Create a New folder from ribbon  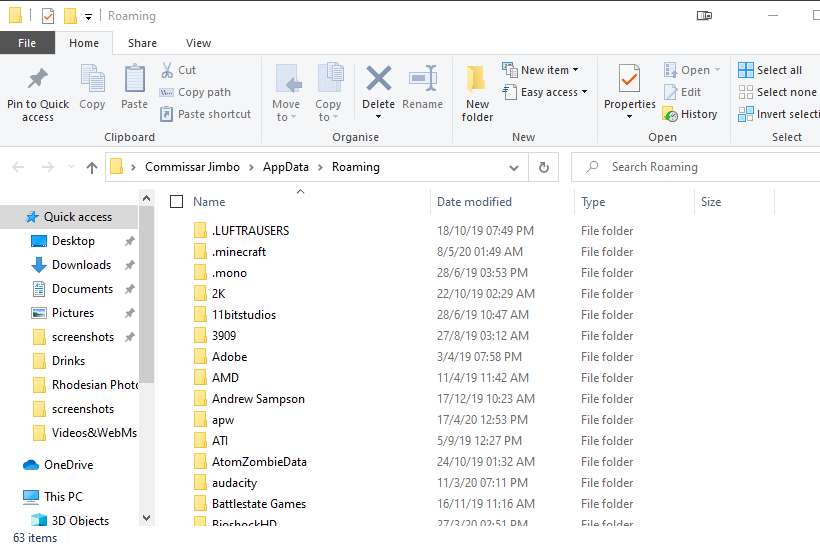click(477, 94)
